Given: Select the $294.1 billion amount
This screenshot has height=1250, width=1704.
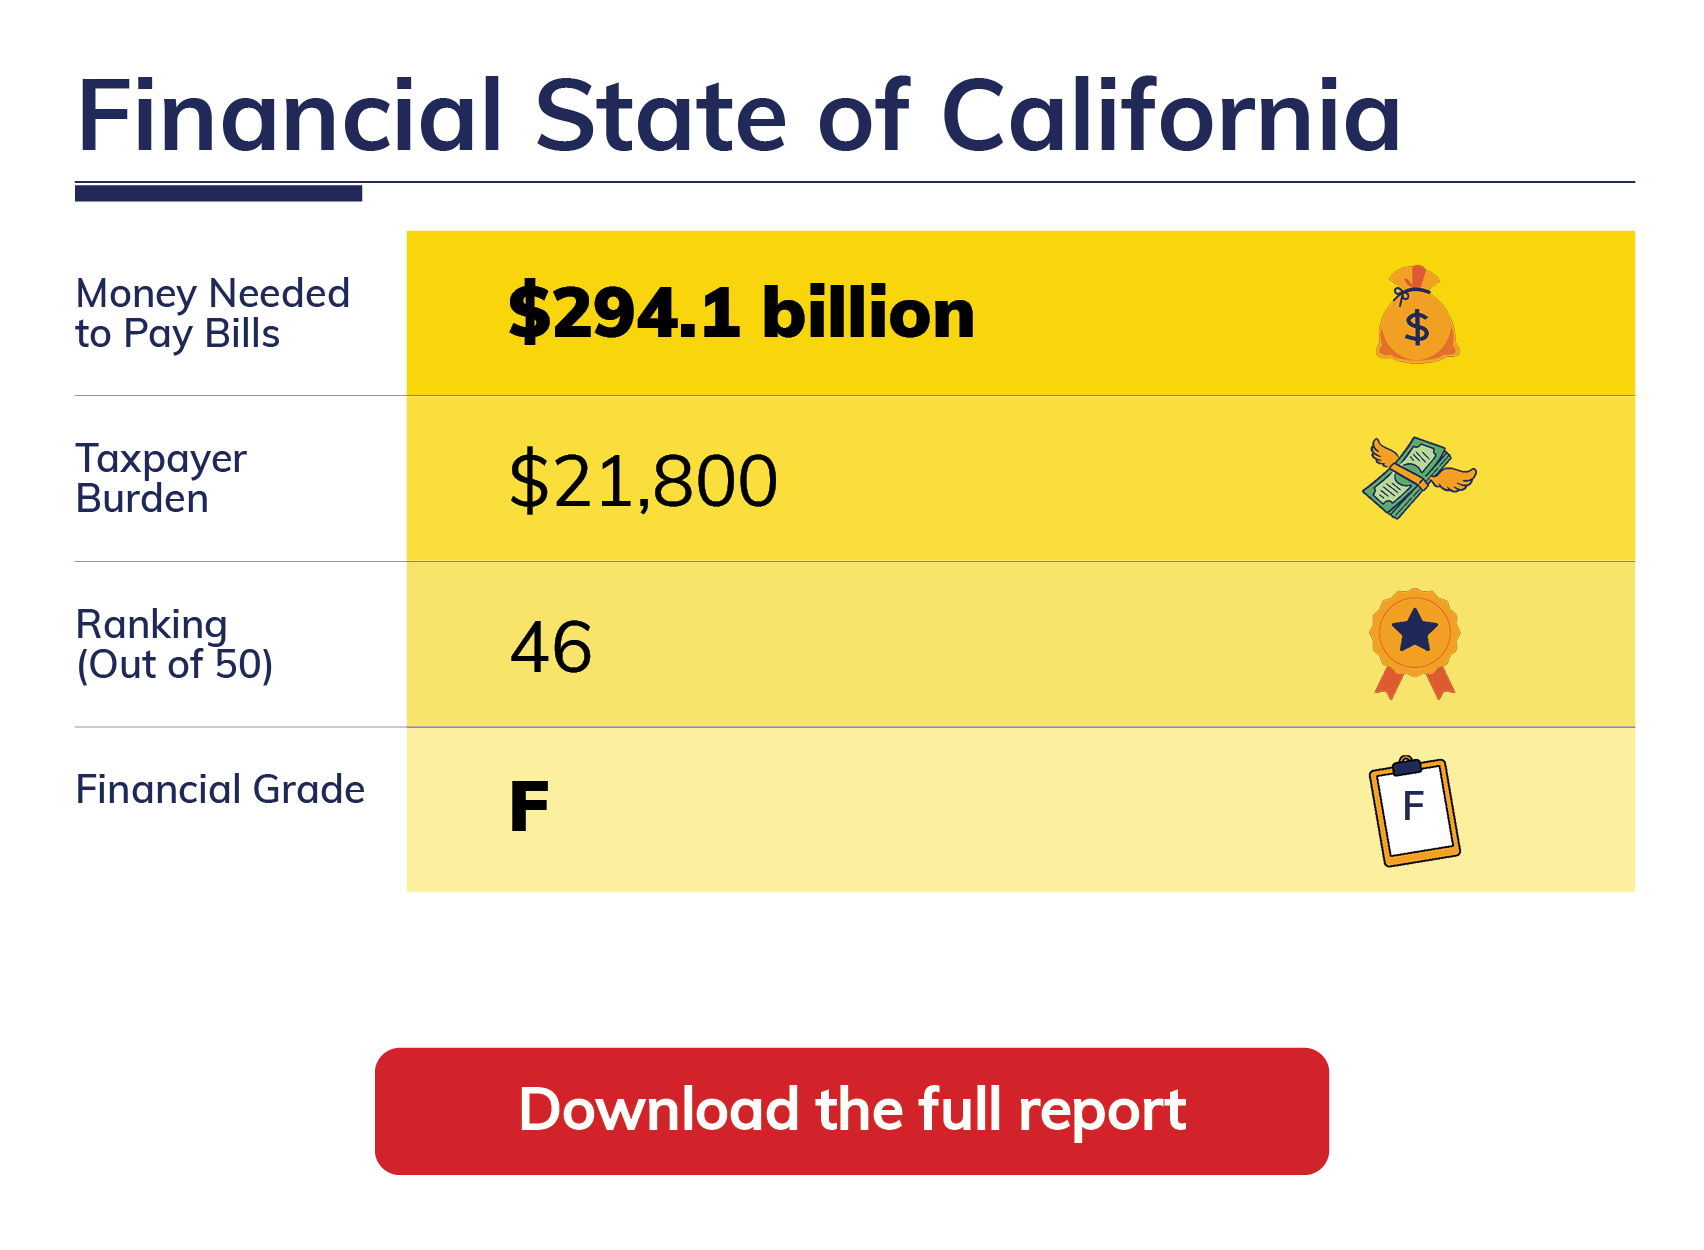Looking at the screenshot, I should 740,313.
